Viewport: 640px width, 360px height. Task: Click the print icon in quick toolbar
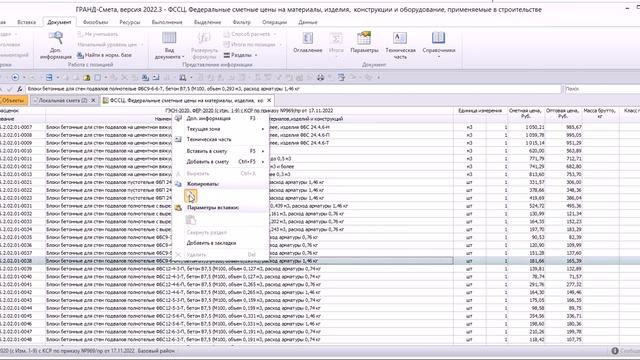point(320,77)
